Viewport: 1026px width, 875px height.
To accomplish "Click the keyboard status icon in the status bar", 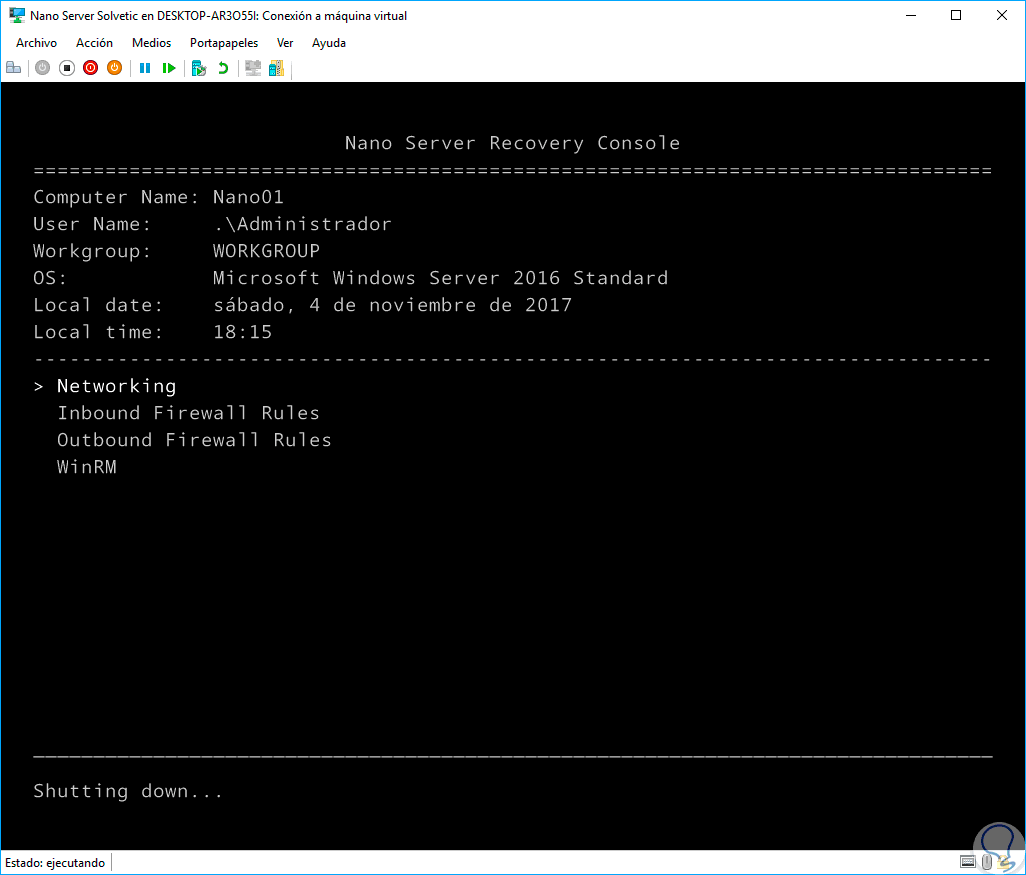I will (x=968, y=862).
